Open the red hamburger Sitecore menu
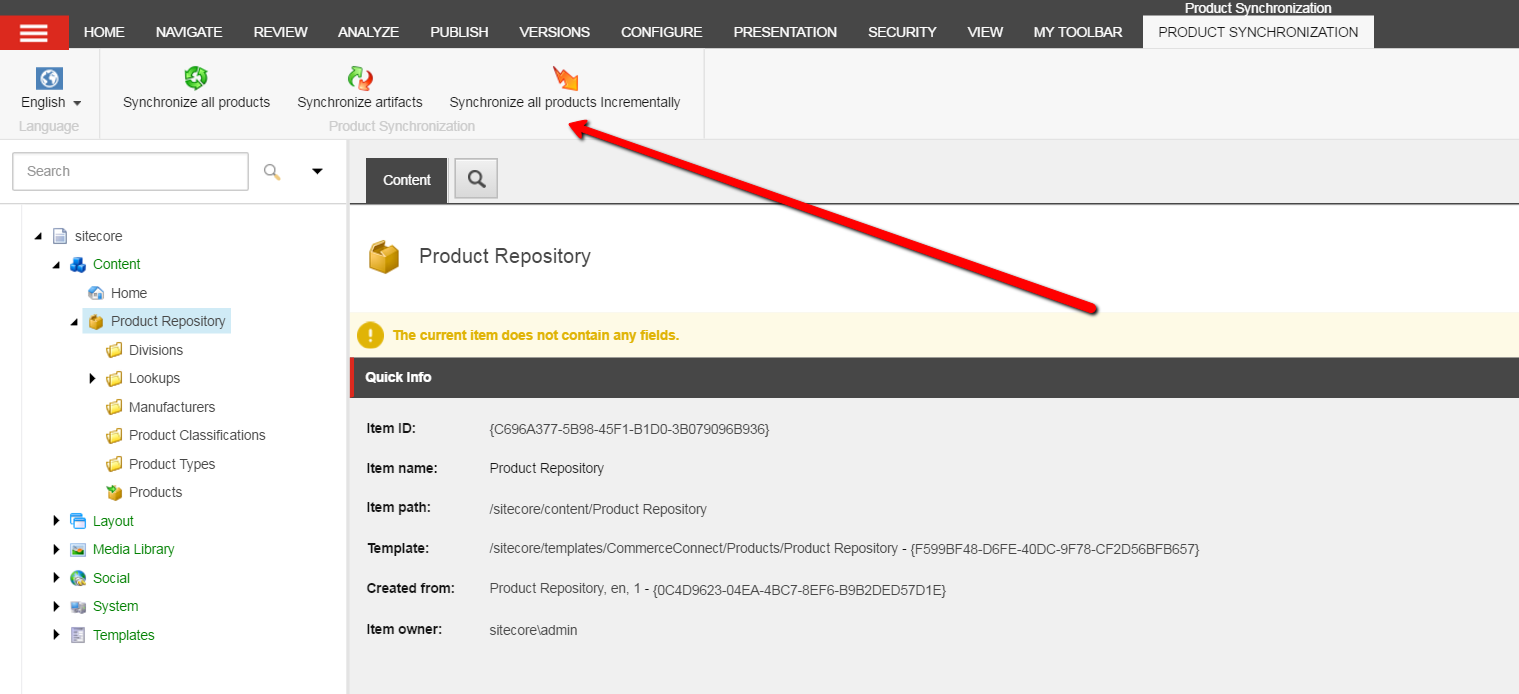This screenshot has height=694, width=1519. coord(34,32)
